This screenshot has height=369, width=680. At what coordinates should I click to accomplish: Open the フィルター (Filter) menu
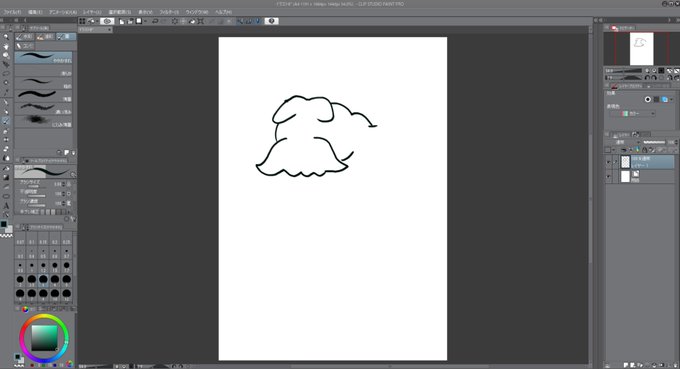[x=169, y=12]
